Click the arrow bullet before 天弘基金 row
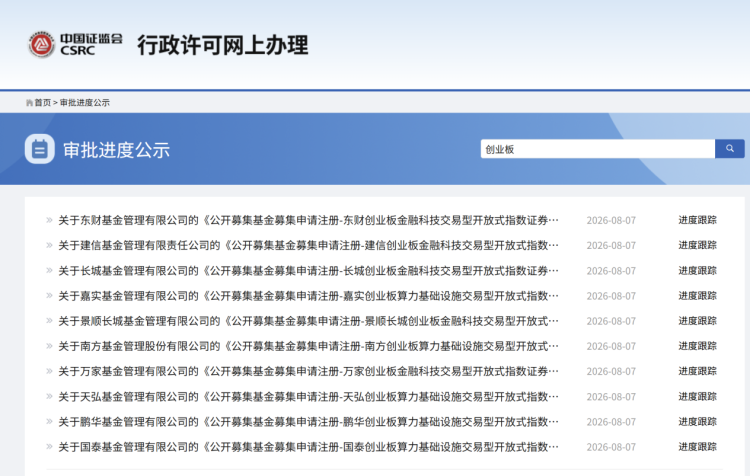Image resolution: width=750 pixels, height=476 pixels. pyautogui.click(x=49, y=397)
